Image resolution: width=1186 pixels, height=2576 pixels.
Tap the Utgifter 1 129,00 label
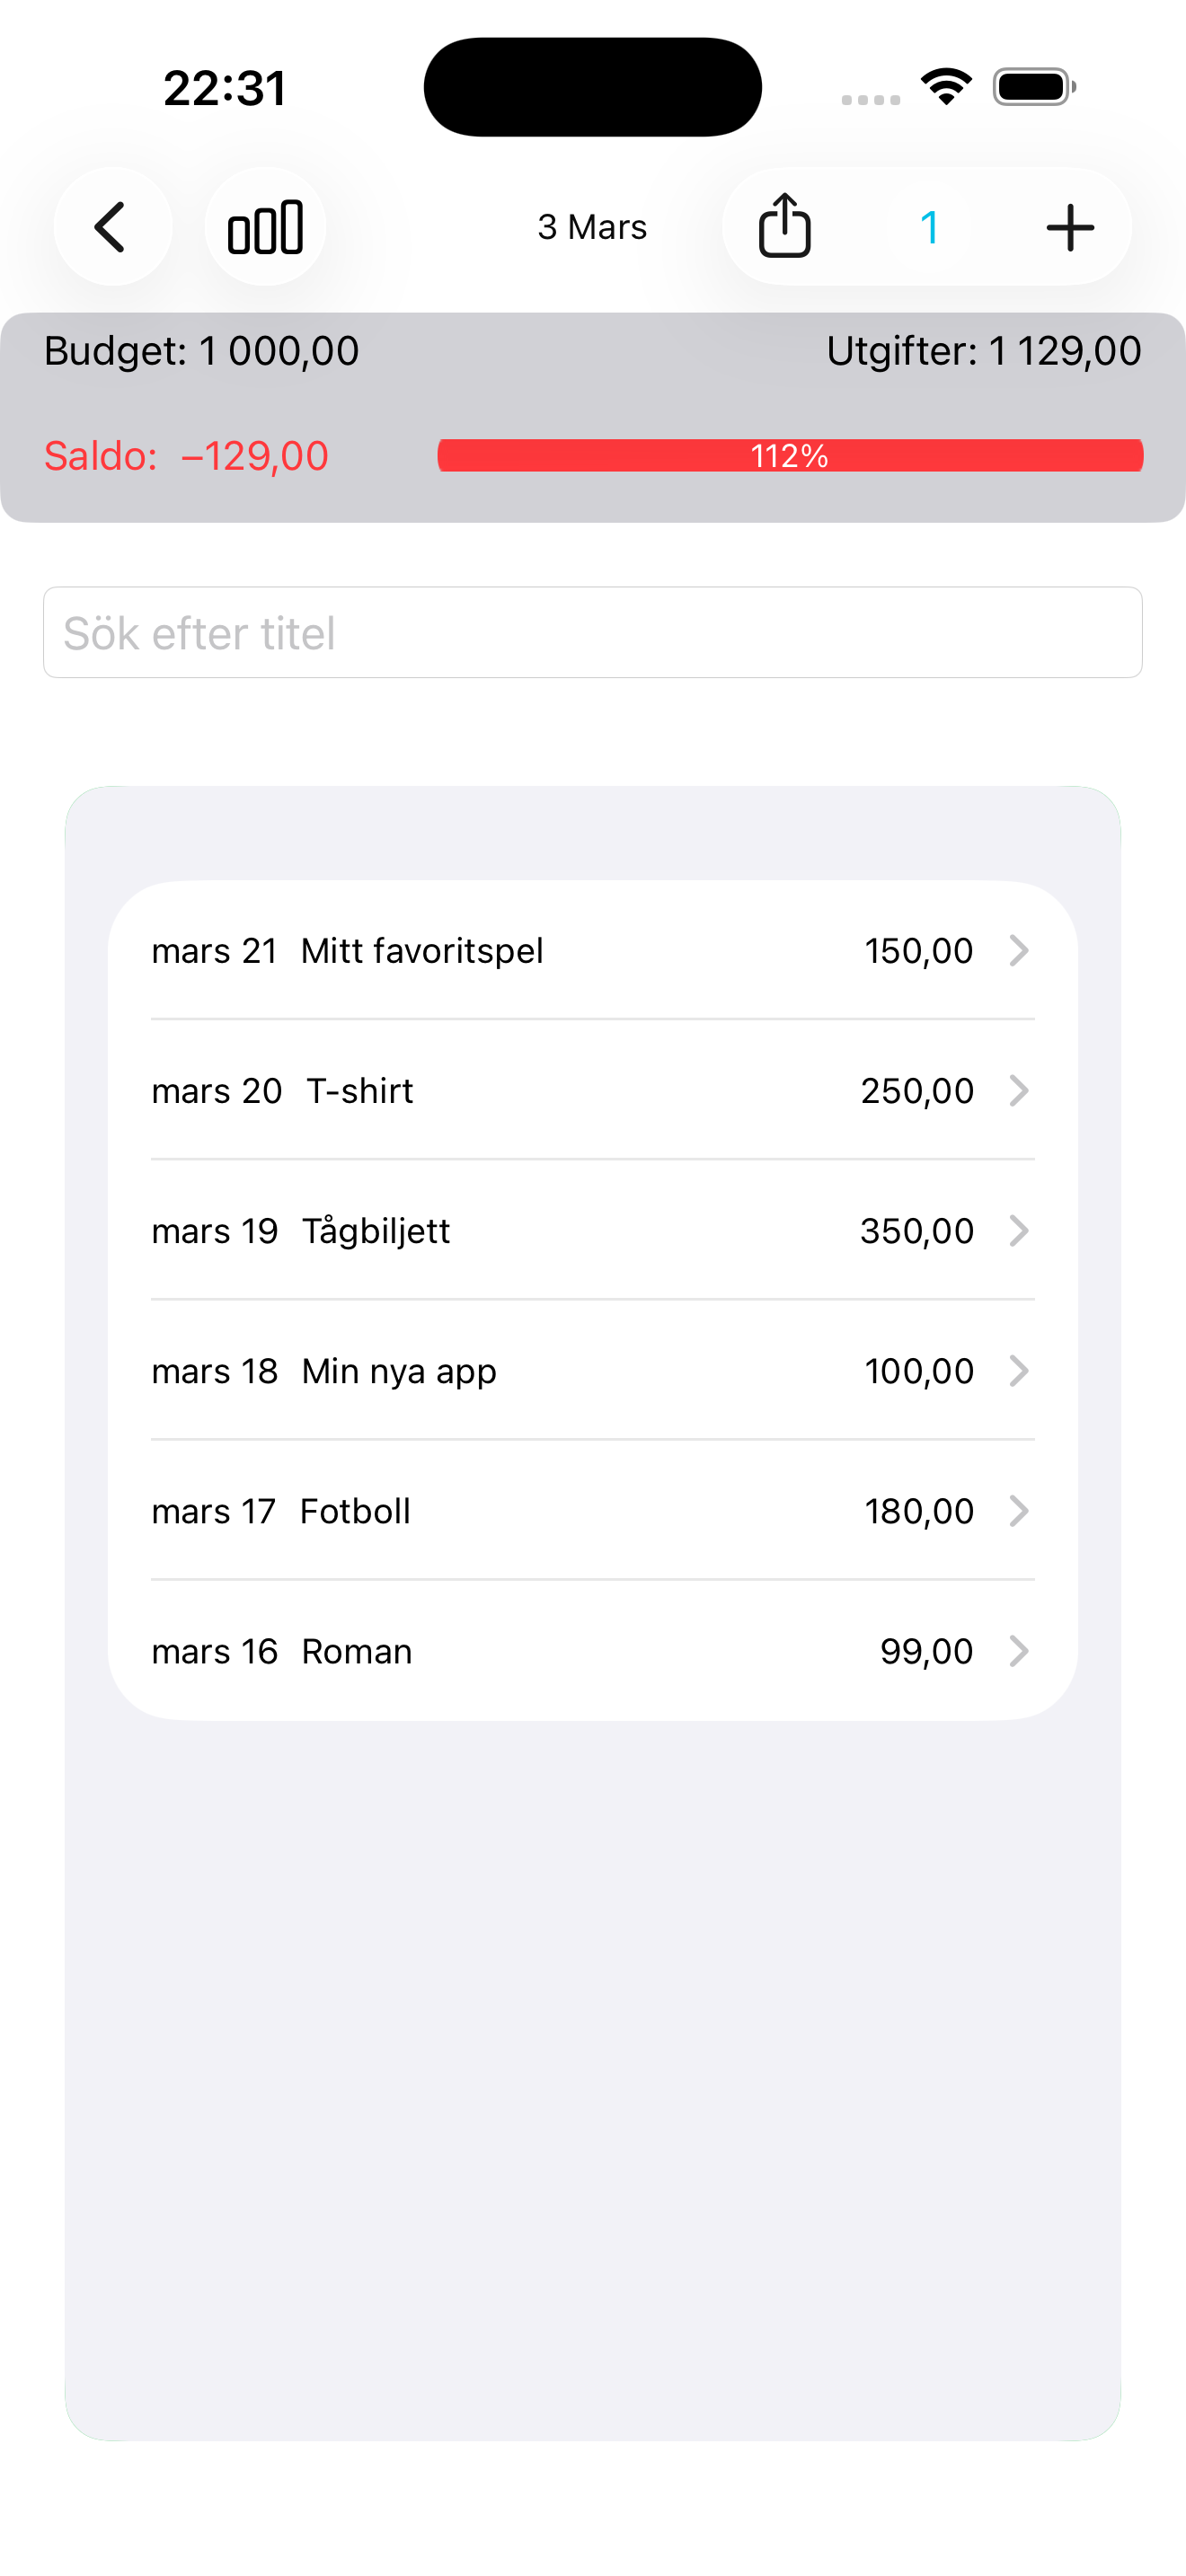[x=983, y=351]
